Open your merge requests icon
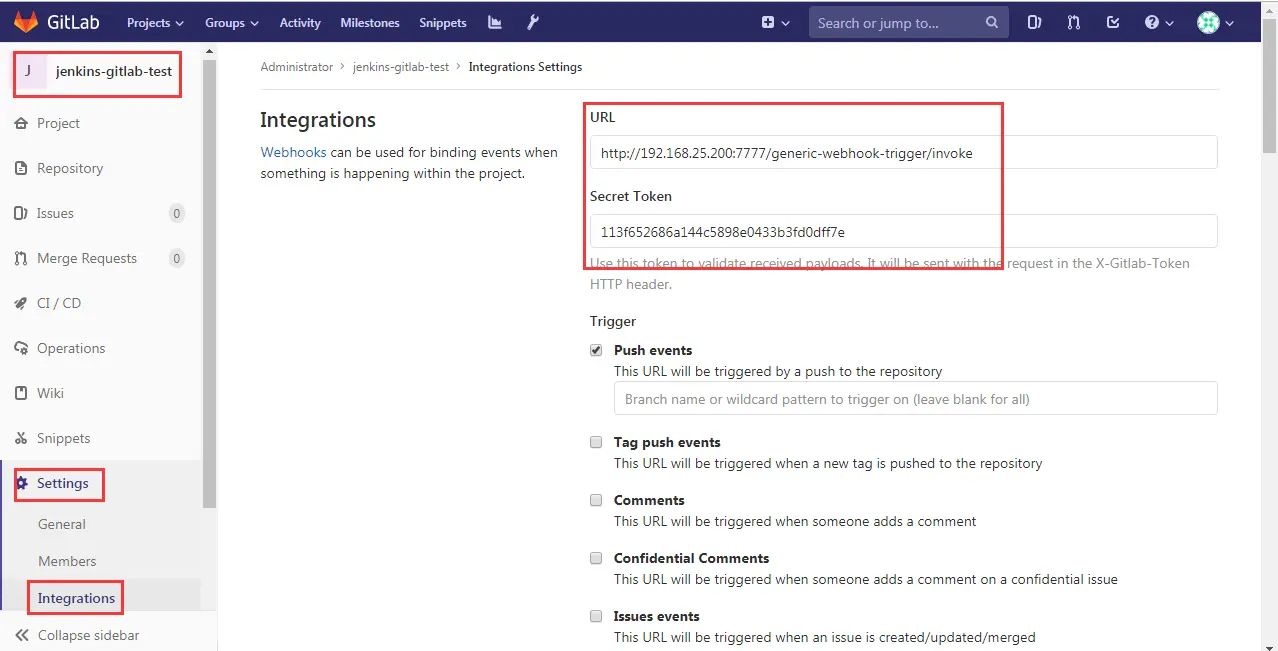This screenshot has width=1278, height=651. tap(1073, 21)
